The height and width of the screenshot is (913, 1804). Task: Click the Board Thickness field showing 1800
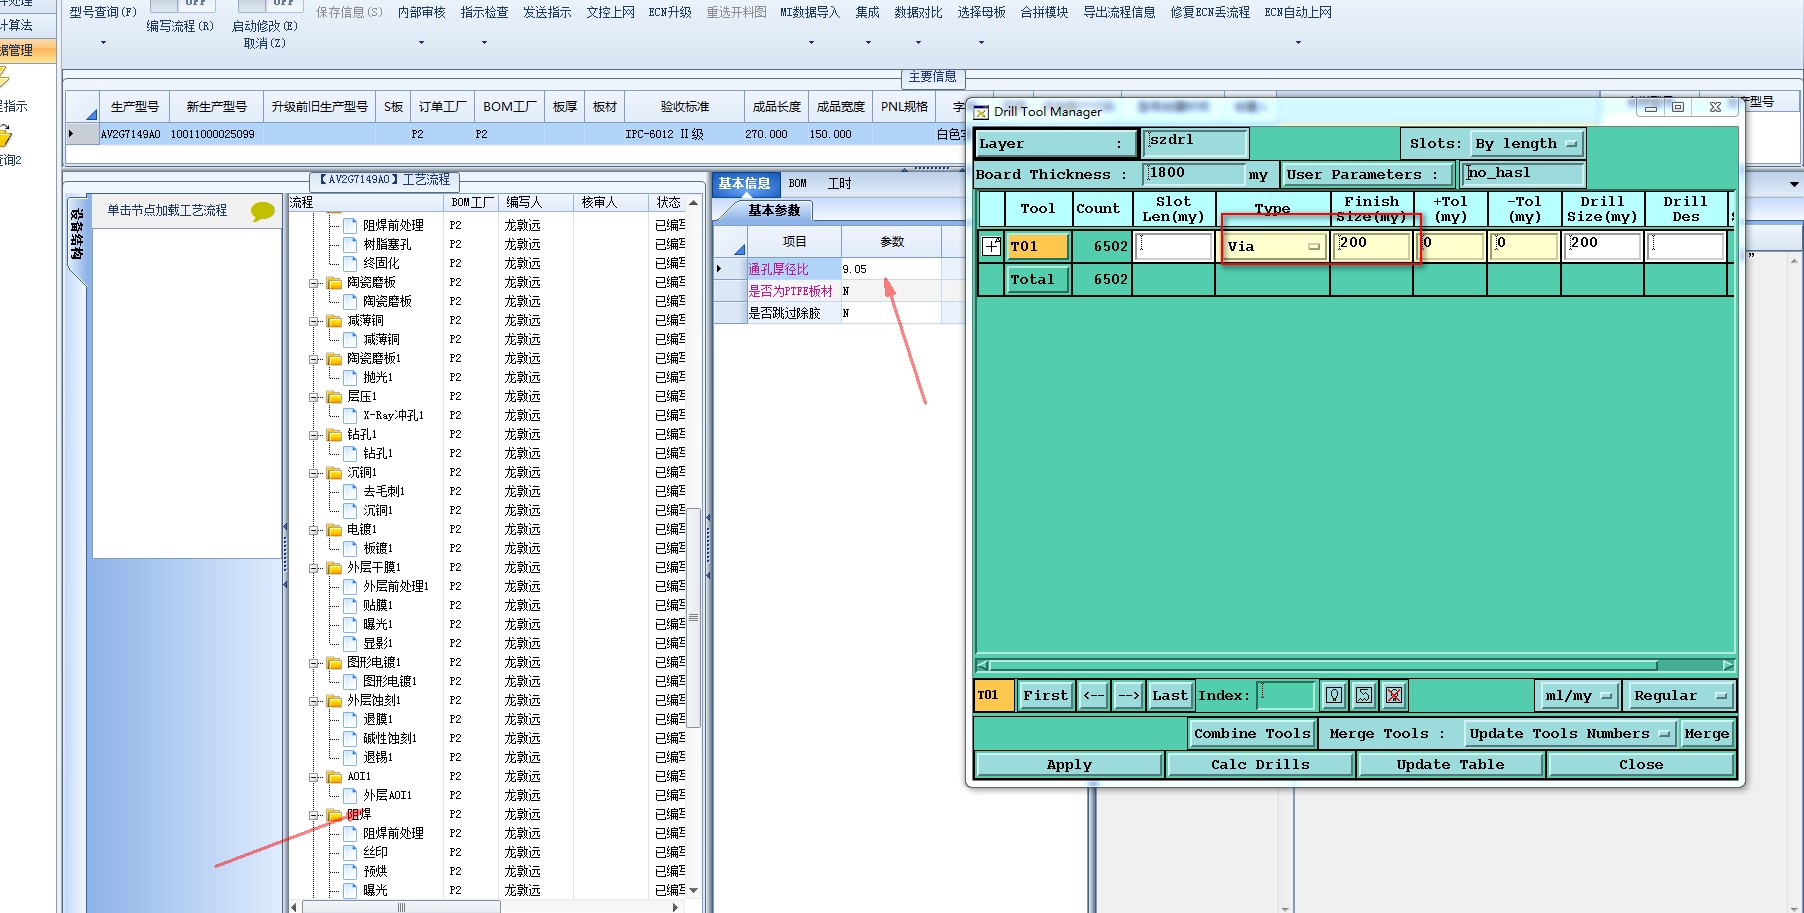1195,174
